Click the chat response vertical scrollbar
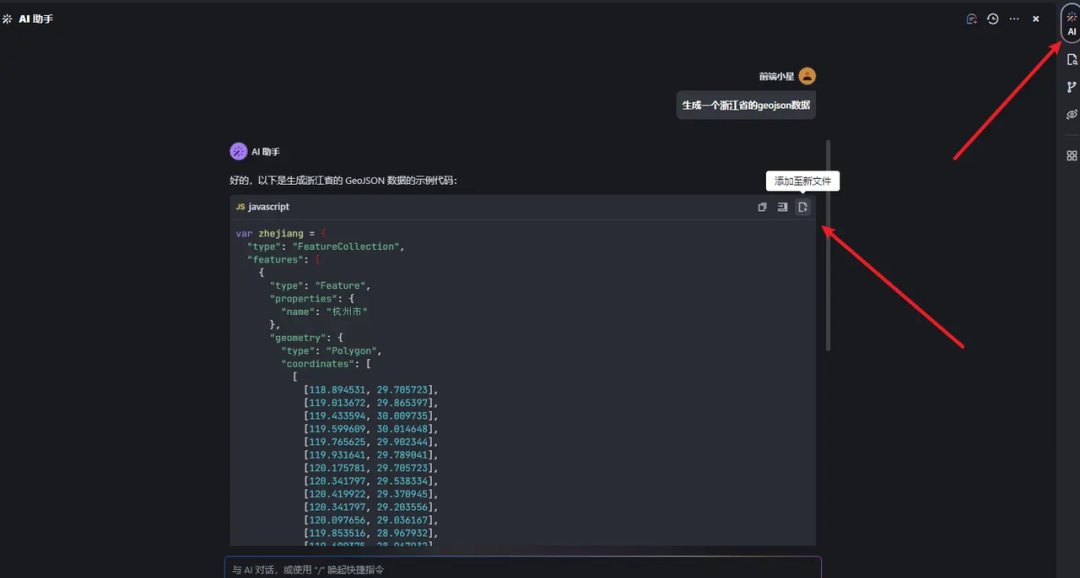 click(828, 245)
